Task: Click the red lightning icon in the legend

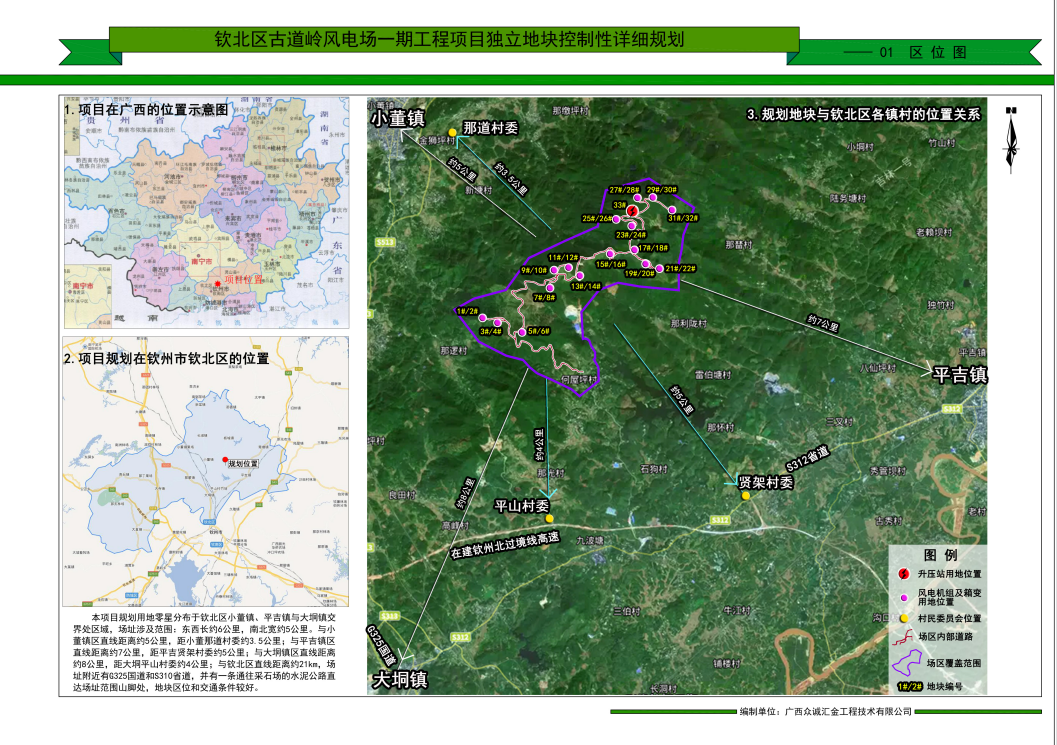Action: [x=904, y=575]
